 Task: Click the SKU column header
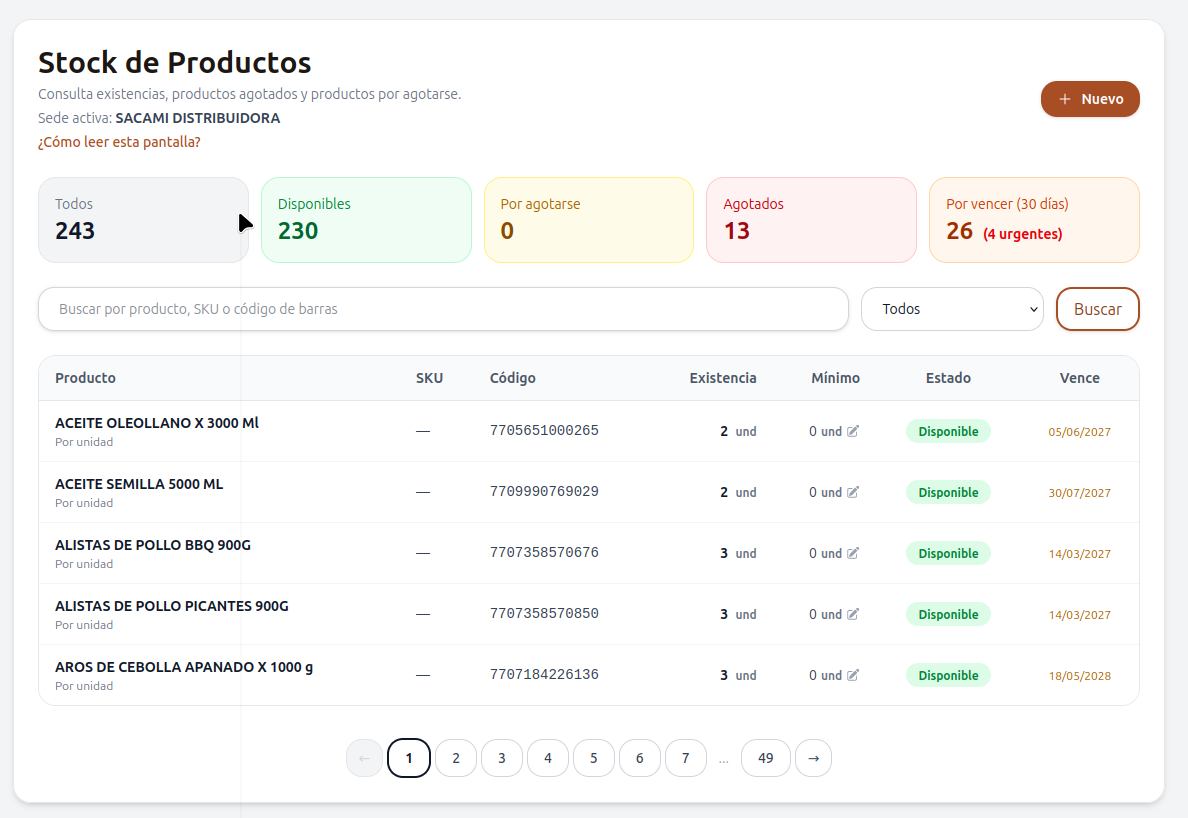430,378
